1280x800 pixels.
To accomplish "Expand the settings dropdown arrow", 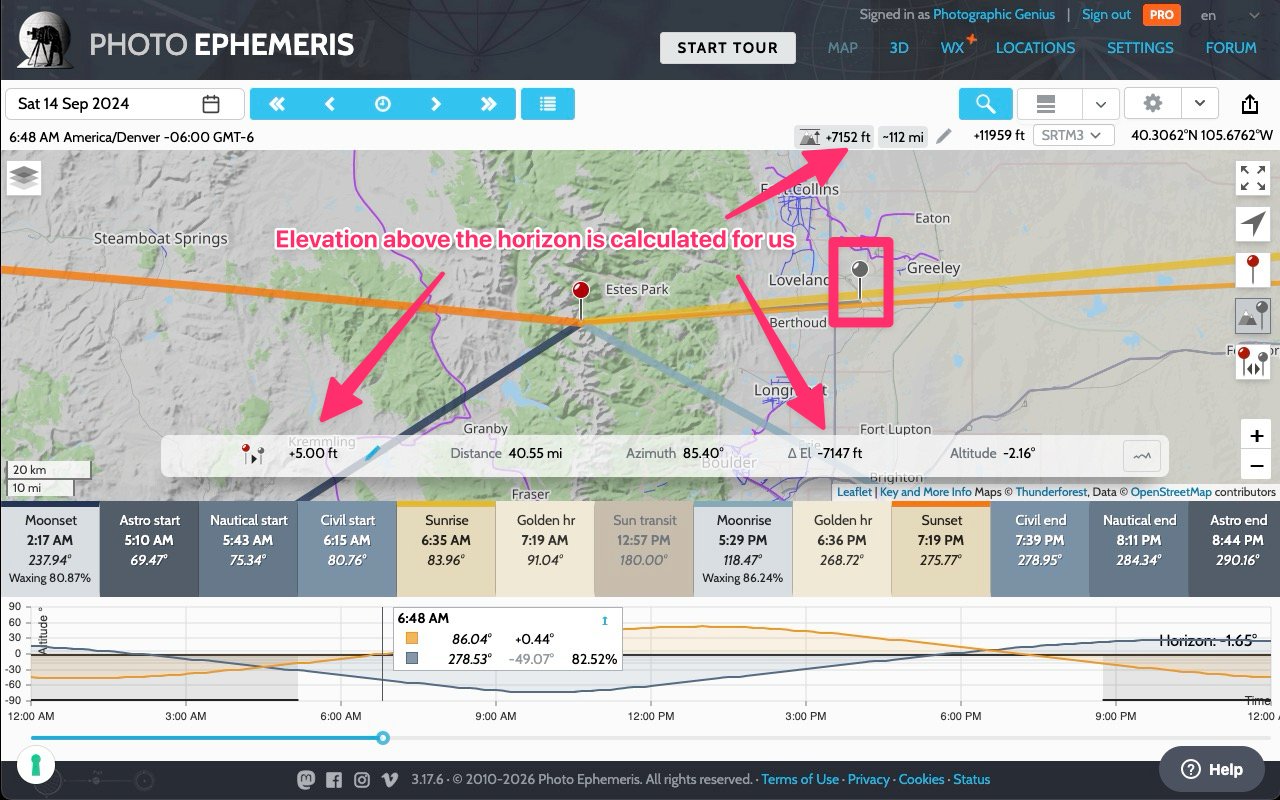I will click(x=1199, y=104).
